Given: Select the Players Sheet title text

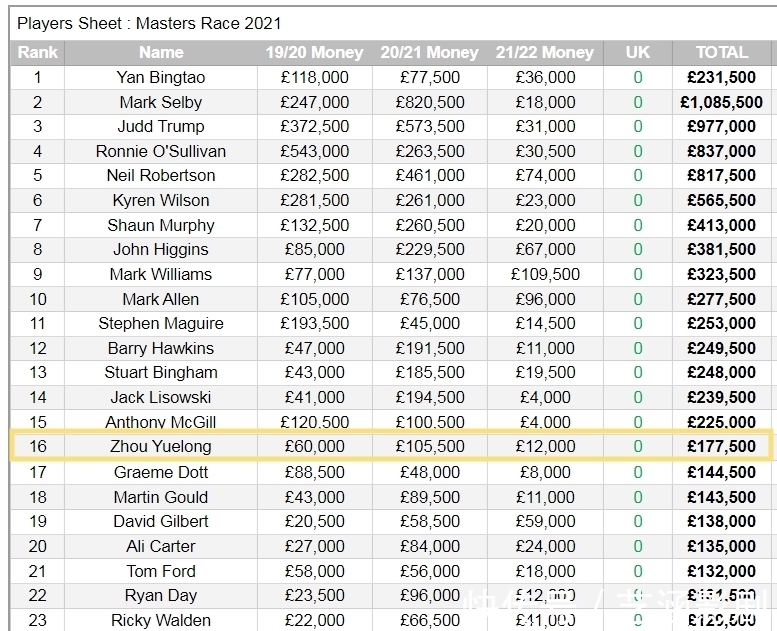Looking at the screenshot, I should [149, 23].
